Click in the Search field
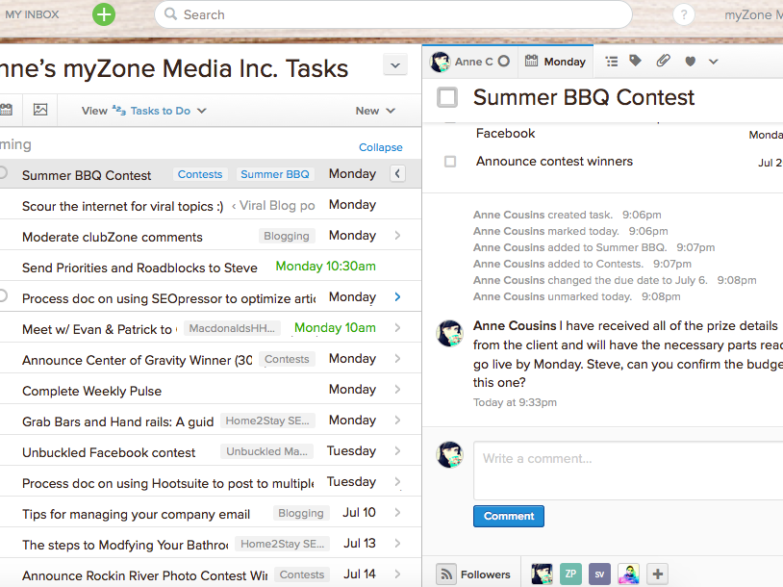Viewport: 783px width, 587px height. click(x=393, y=14)
